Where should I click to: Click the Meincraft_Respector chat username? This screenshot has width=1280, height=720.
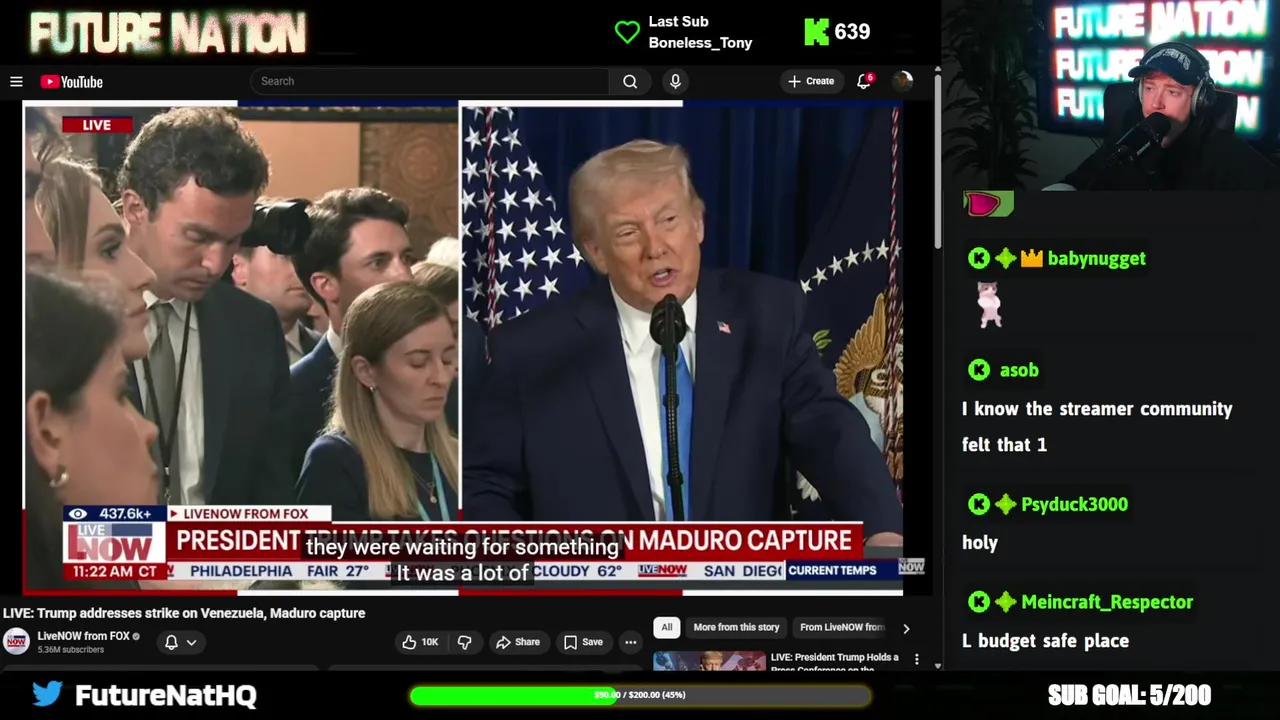pos(1107,602)
